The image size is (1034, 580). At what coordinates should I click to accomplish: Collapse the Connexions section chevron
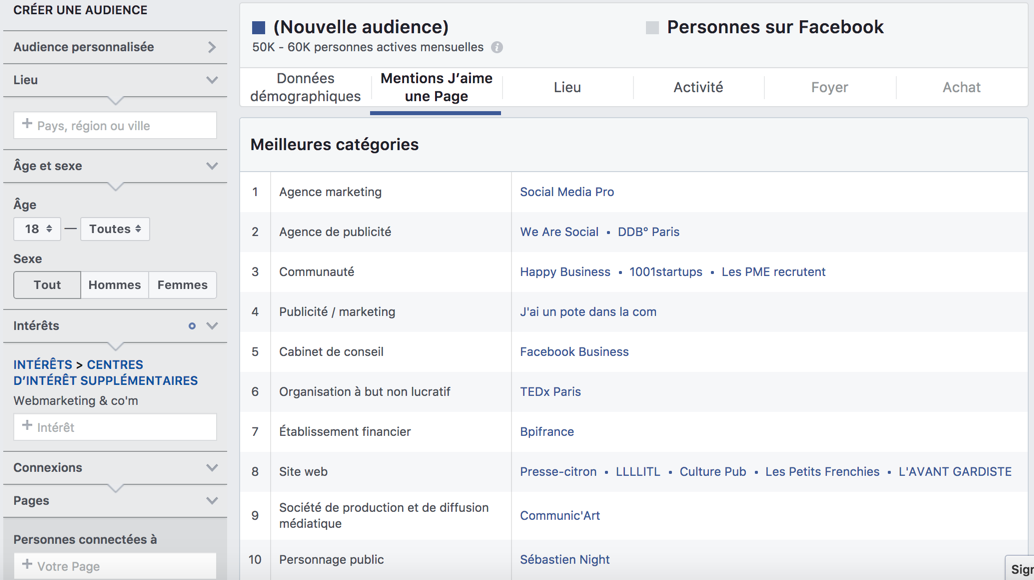(x=212, y=468)
